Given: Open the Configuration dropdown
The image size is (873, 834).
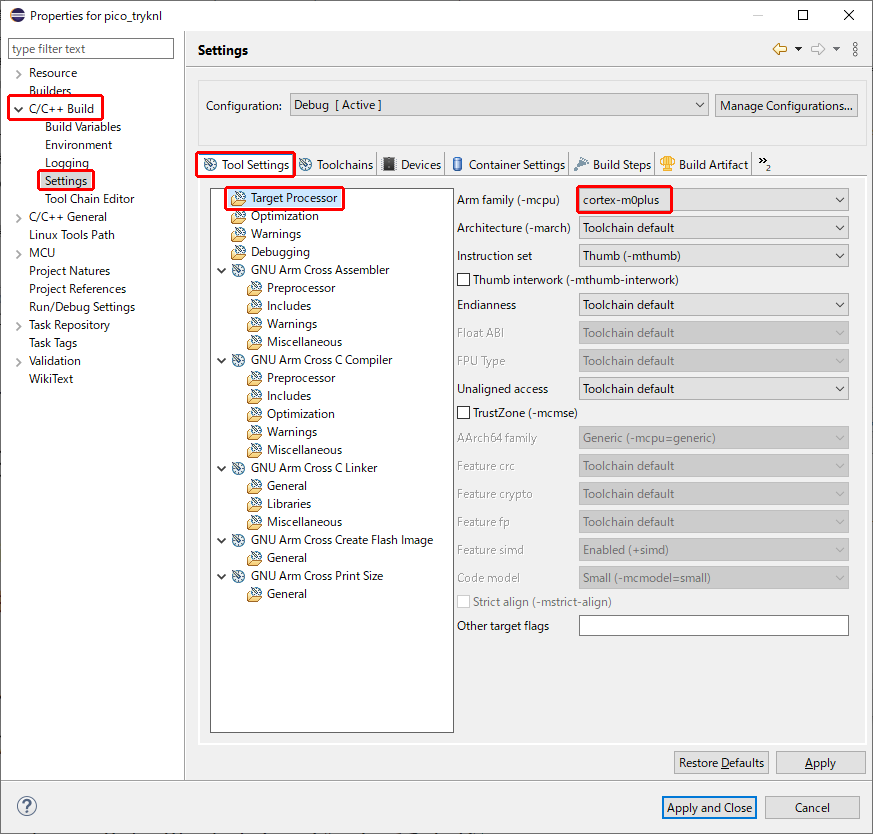Looking at the screenshot, I should (498, 105).
